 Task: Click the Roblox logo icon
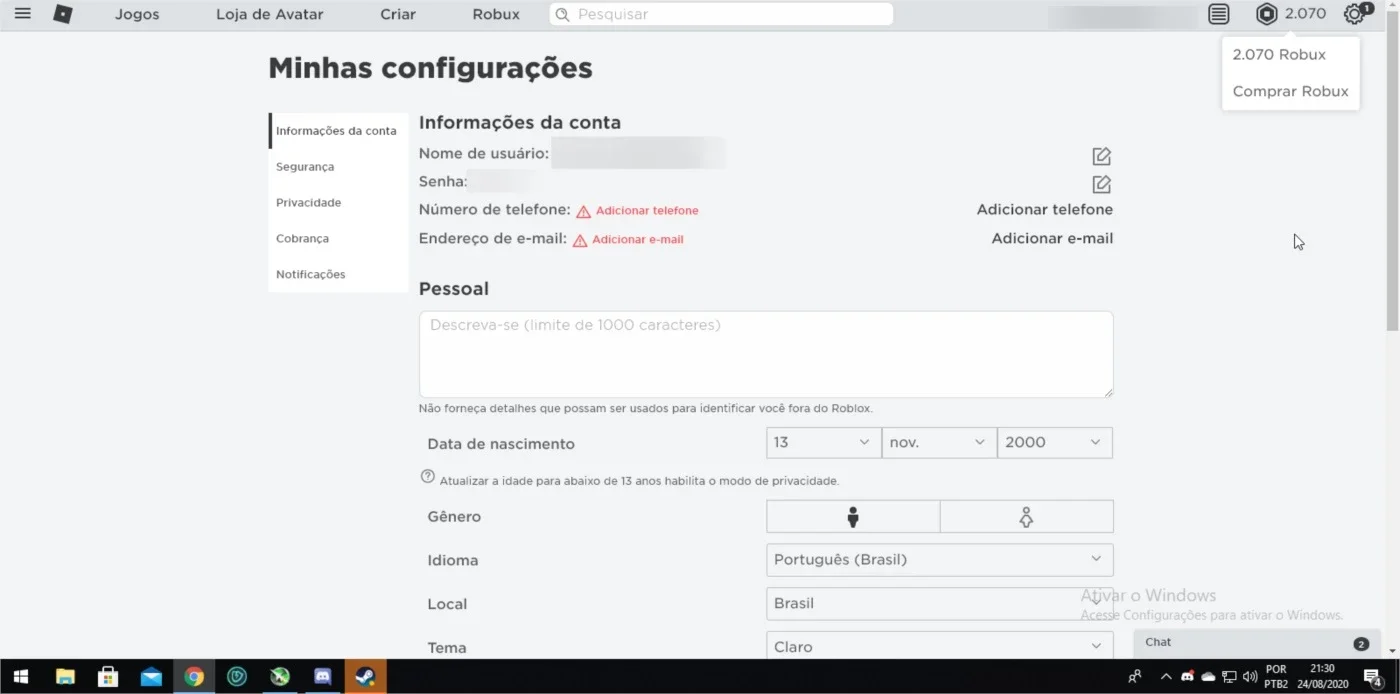[x=62, y=14]
